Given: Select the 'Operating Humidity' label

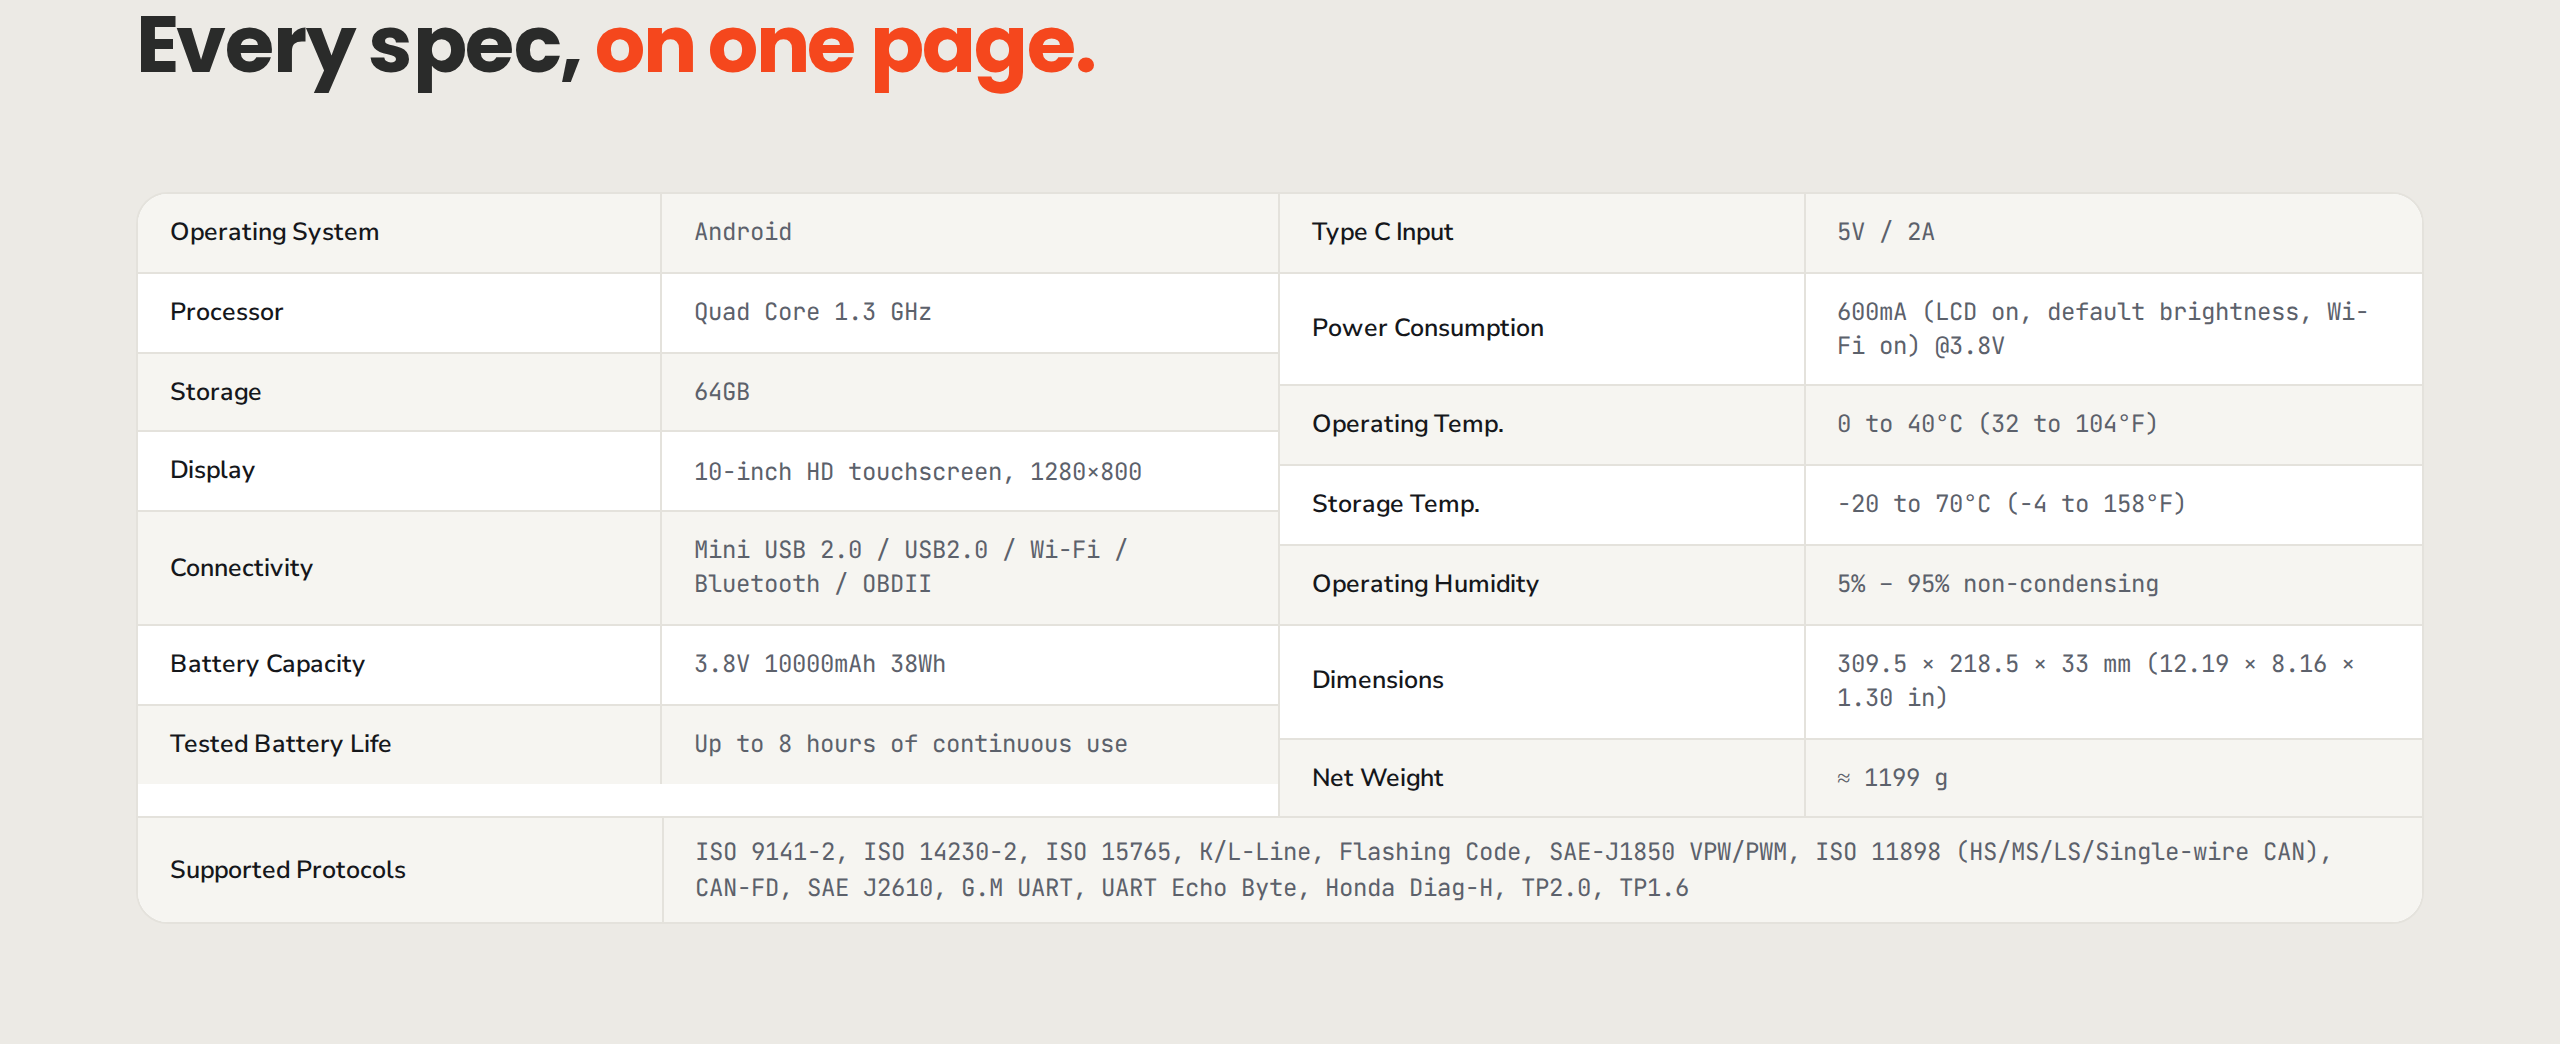Looking at the screenshot, I should (1425, 584).
